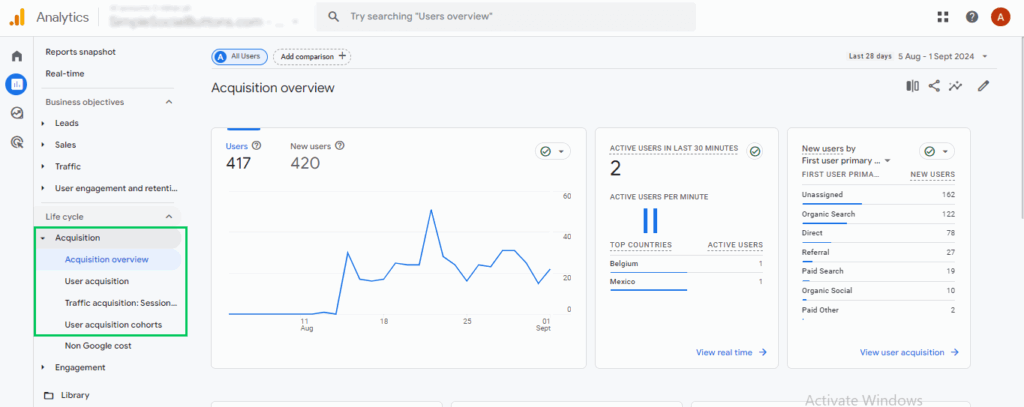Viewport: 1024px width, 407px height.
Task: Open the Explore icon in sidebar
Action: 16,112
